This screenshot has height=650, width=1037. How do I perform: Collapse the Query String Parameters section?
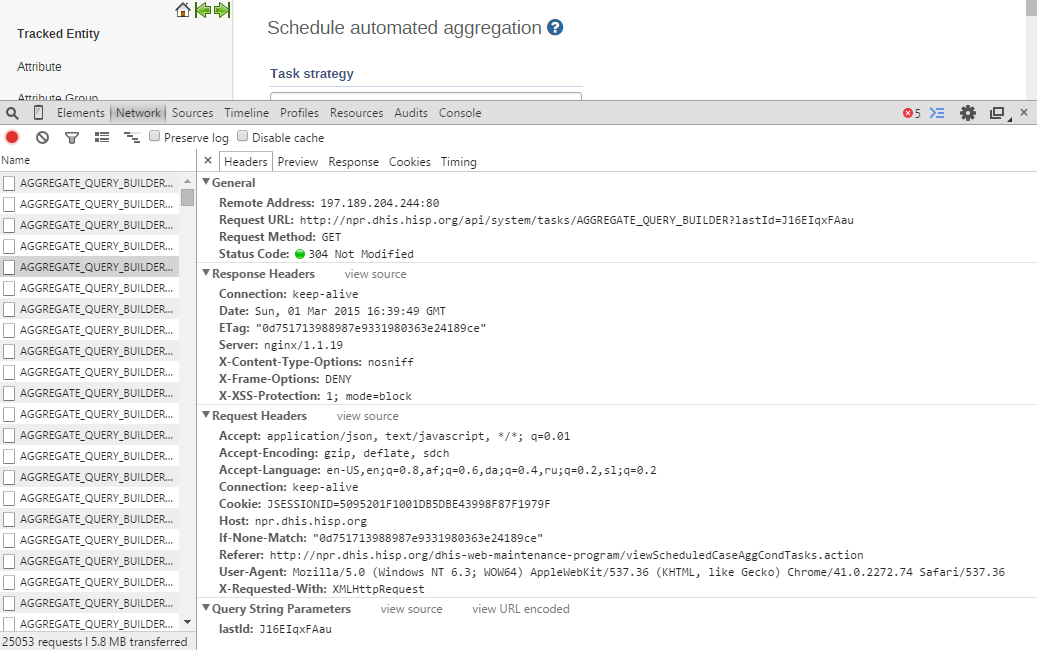coord(206,608)
